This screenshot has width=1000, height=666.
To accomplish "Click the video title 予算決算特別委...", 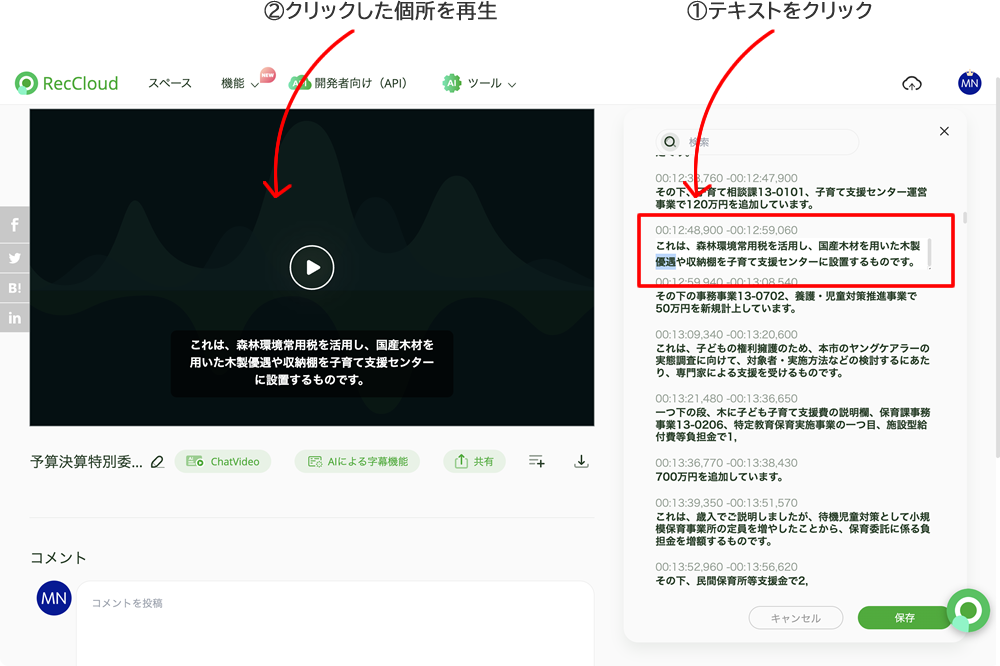I will 86,461.
